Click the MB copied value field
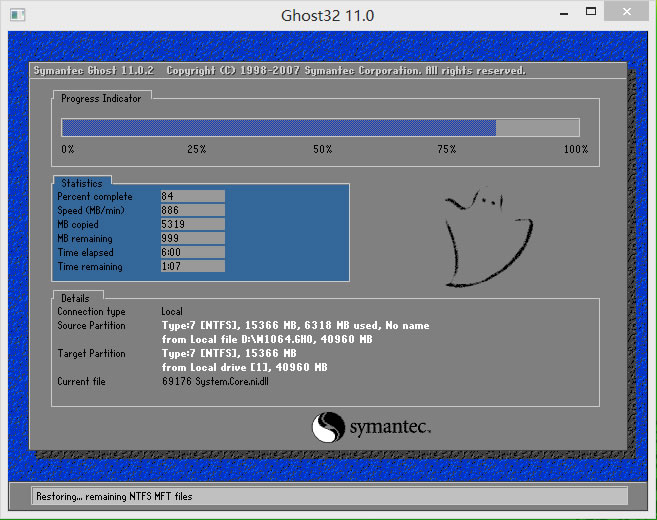Screen dimensions: 657x520 click(x=192, y=225)
